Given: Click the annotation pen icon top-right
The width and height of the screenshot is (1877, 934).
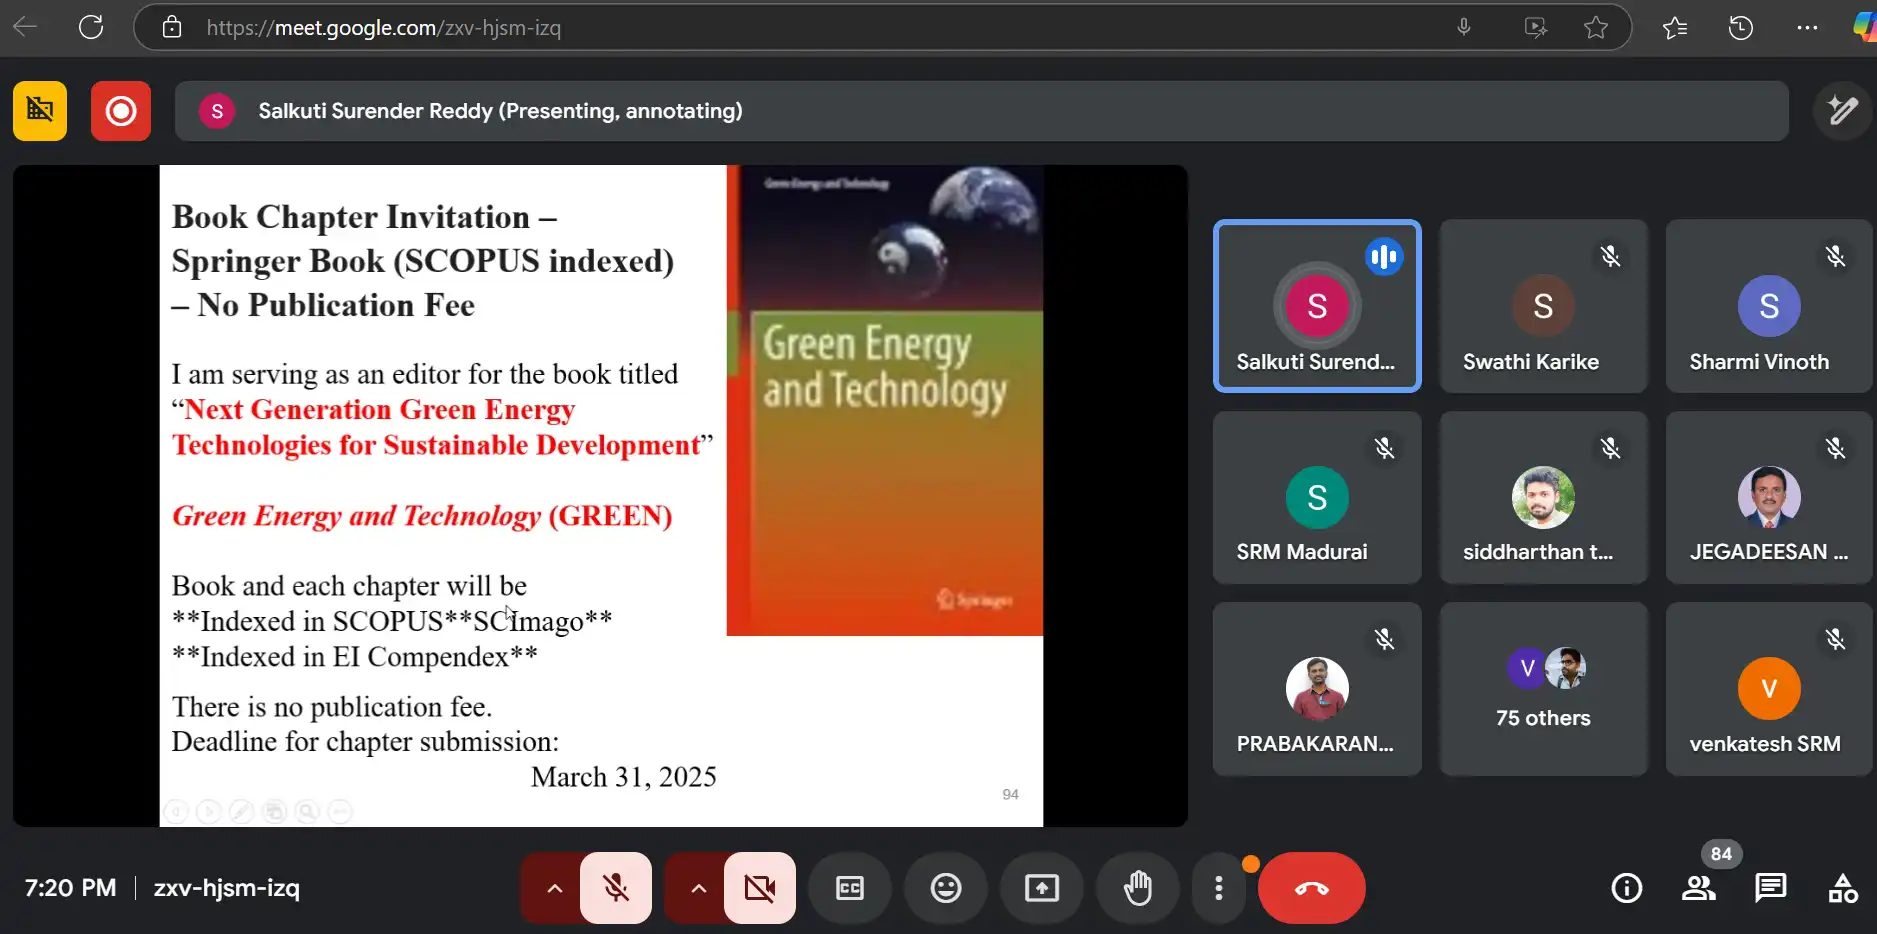Looking at the screenshot, I should point(1842,111).
